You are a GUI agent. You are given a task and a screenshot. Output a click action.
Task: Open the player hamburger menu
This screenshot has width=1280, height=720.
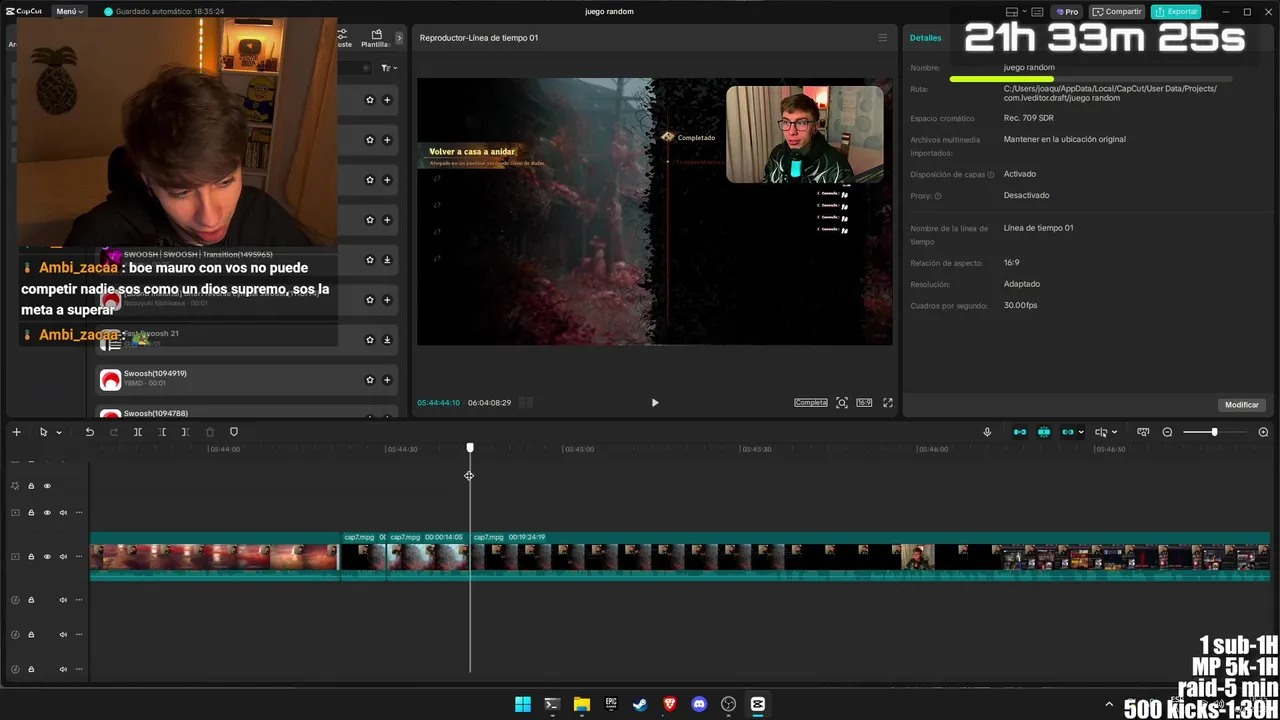(882, 38)
